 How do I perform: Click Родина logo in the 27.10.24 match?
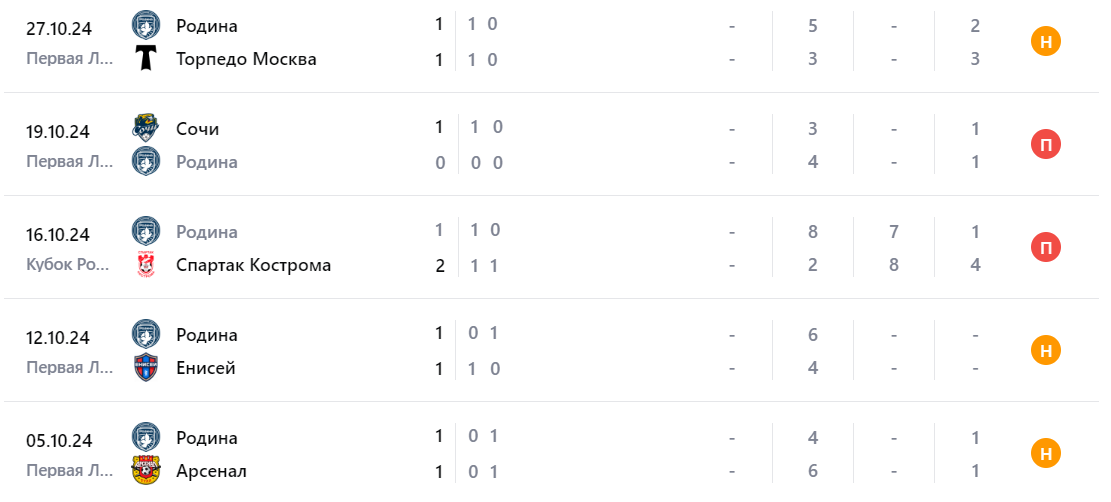click(146, 25)
